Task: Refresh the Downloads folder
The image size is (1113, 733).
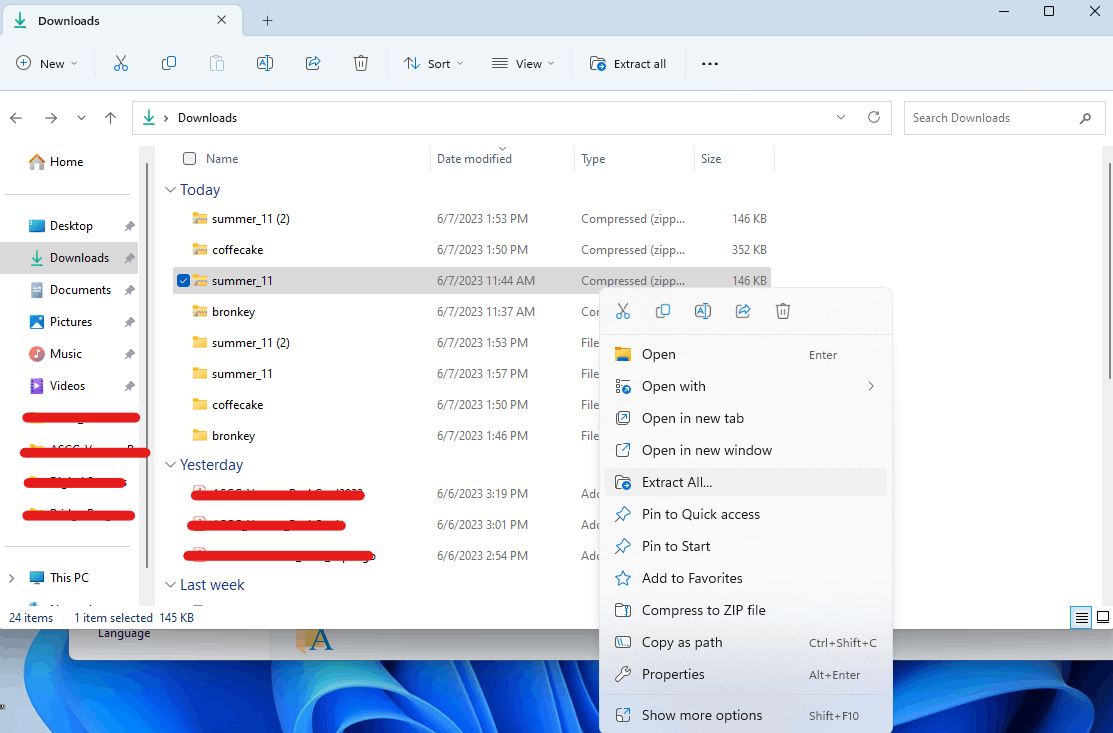Action: tap(874, 117)
